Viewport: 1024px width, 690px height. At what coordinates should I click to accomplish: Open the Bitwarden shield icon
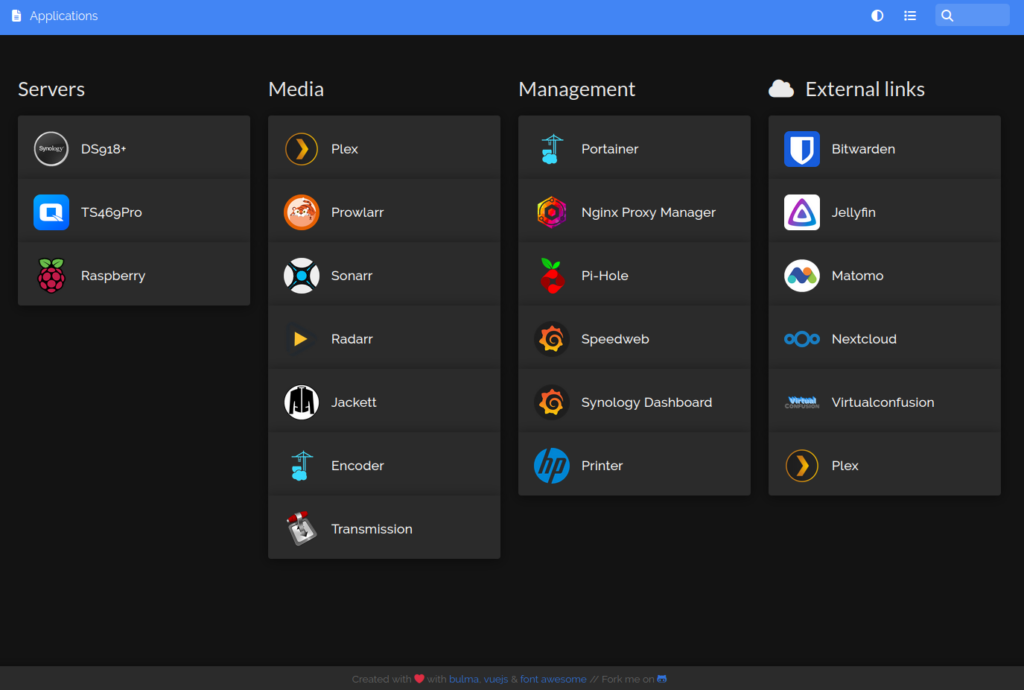coord(801,149)
